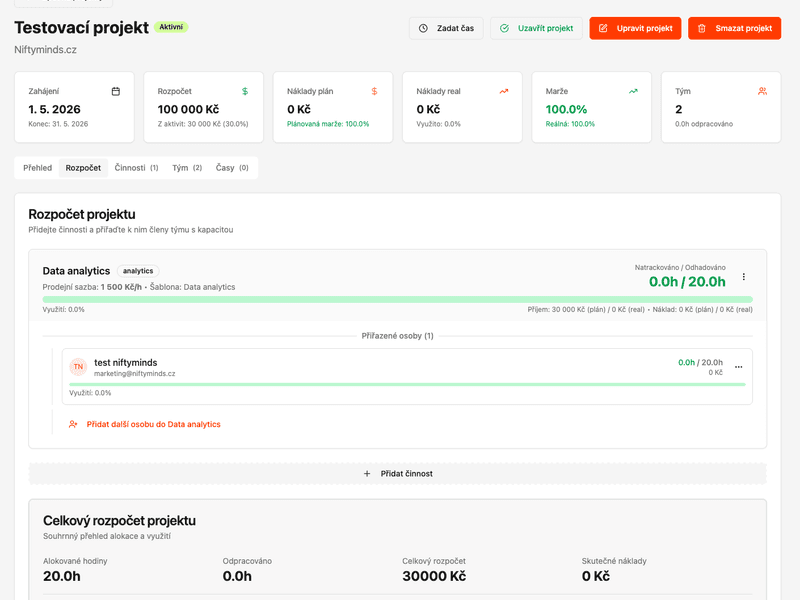800x600 pixels.
Task: Click the Prodejní sazba 1 500 Kč/h text
Action: coord(92,287)
